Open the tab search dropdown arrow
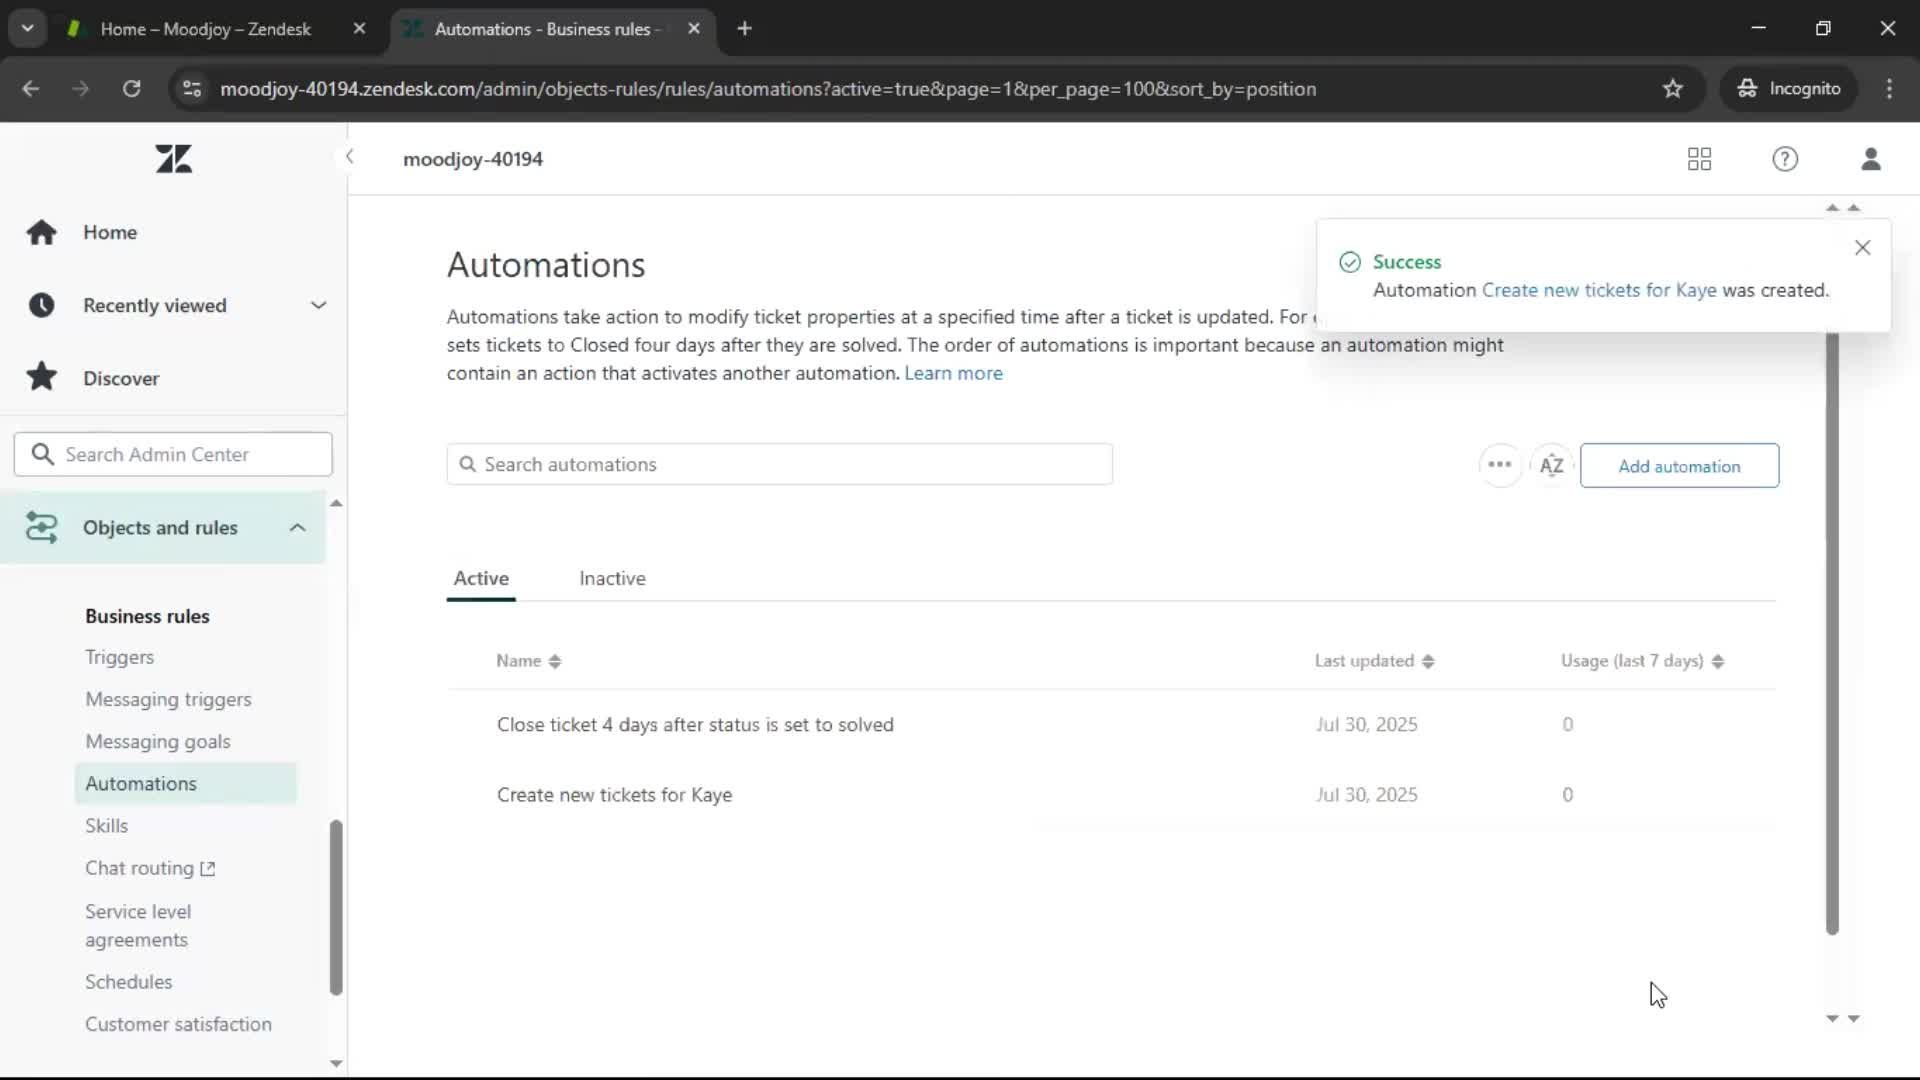The height and width of the screenshot is (1080, 1920). [x=28, y=28]
